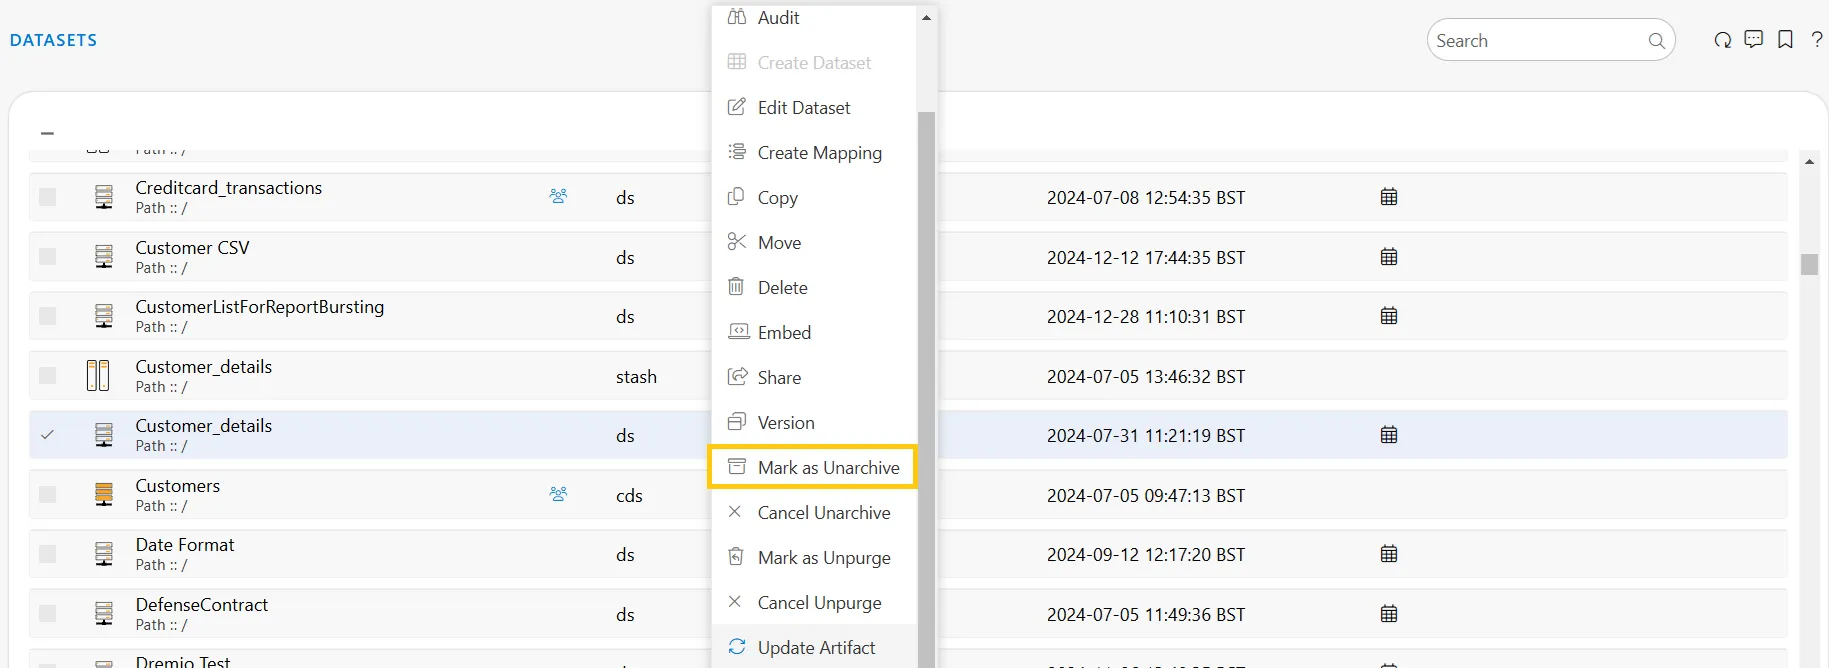Check the Date Format row checkbox
Viewport: 1829px width, 668px height.
tap(47, 554)
